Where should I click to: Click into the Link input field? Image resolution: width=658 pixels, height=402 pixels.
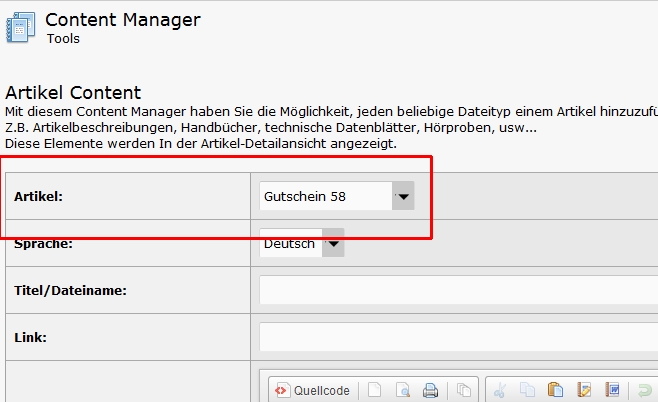pos(458,337)
